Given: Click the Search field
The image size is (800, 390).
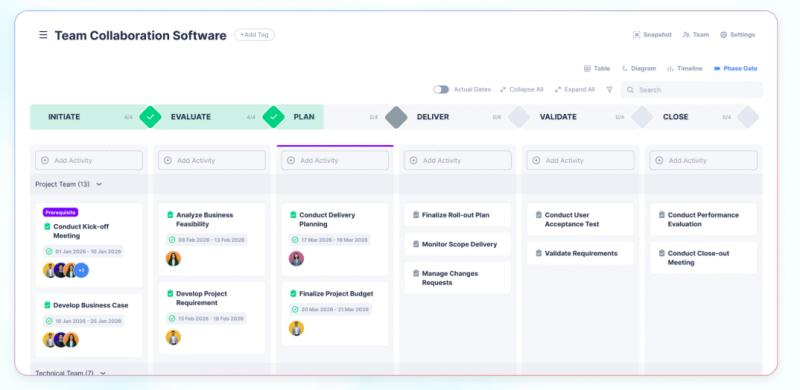Looking at the screenshot, I should tap(692, 90).
